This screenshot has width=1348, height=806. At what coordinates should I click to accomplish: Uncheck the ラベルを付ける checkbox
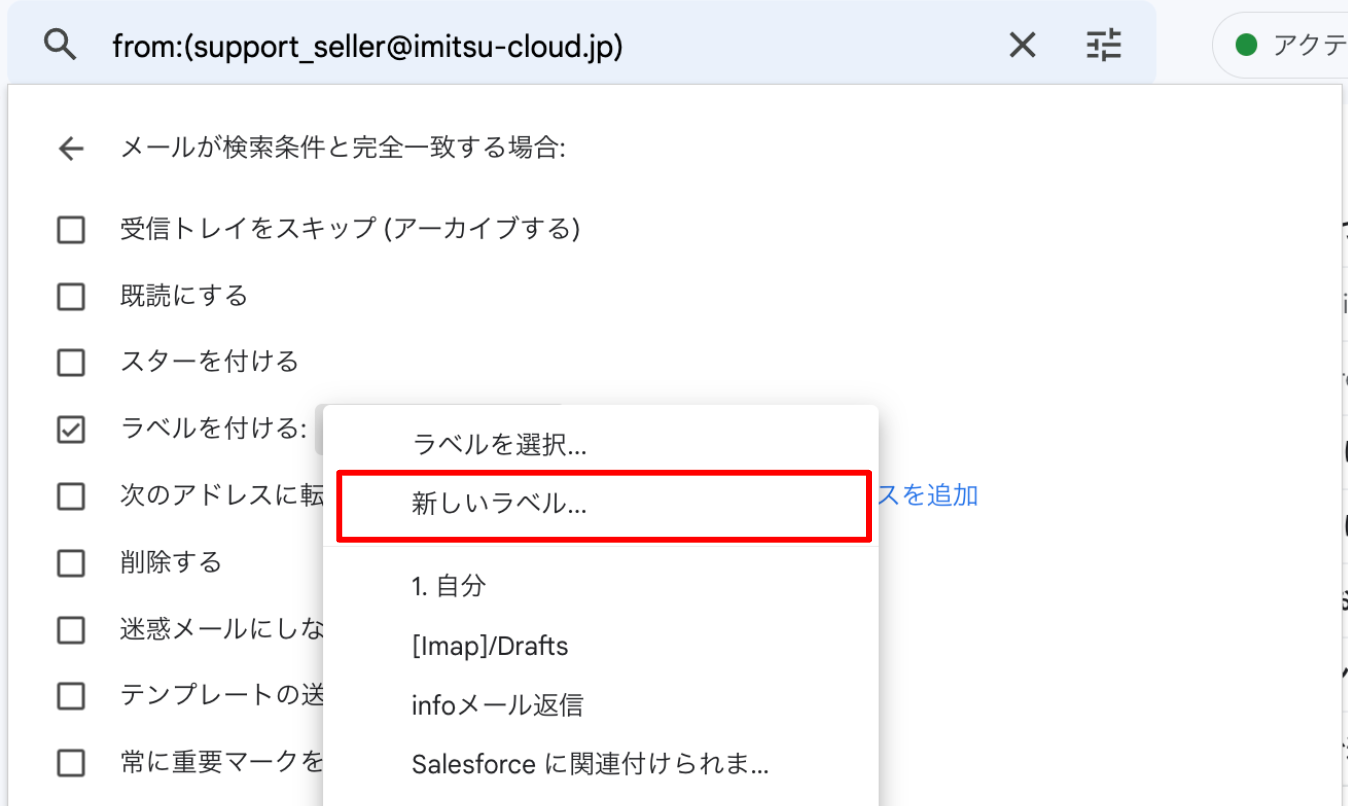[x=71, y=429]
